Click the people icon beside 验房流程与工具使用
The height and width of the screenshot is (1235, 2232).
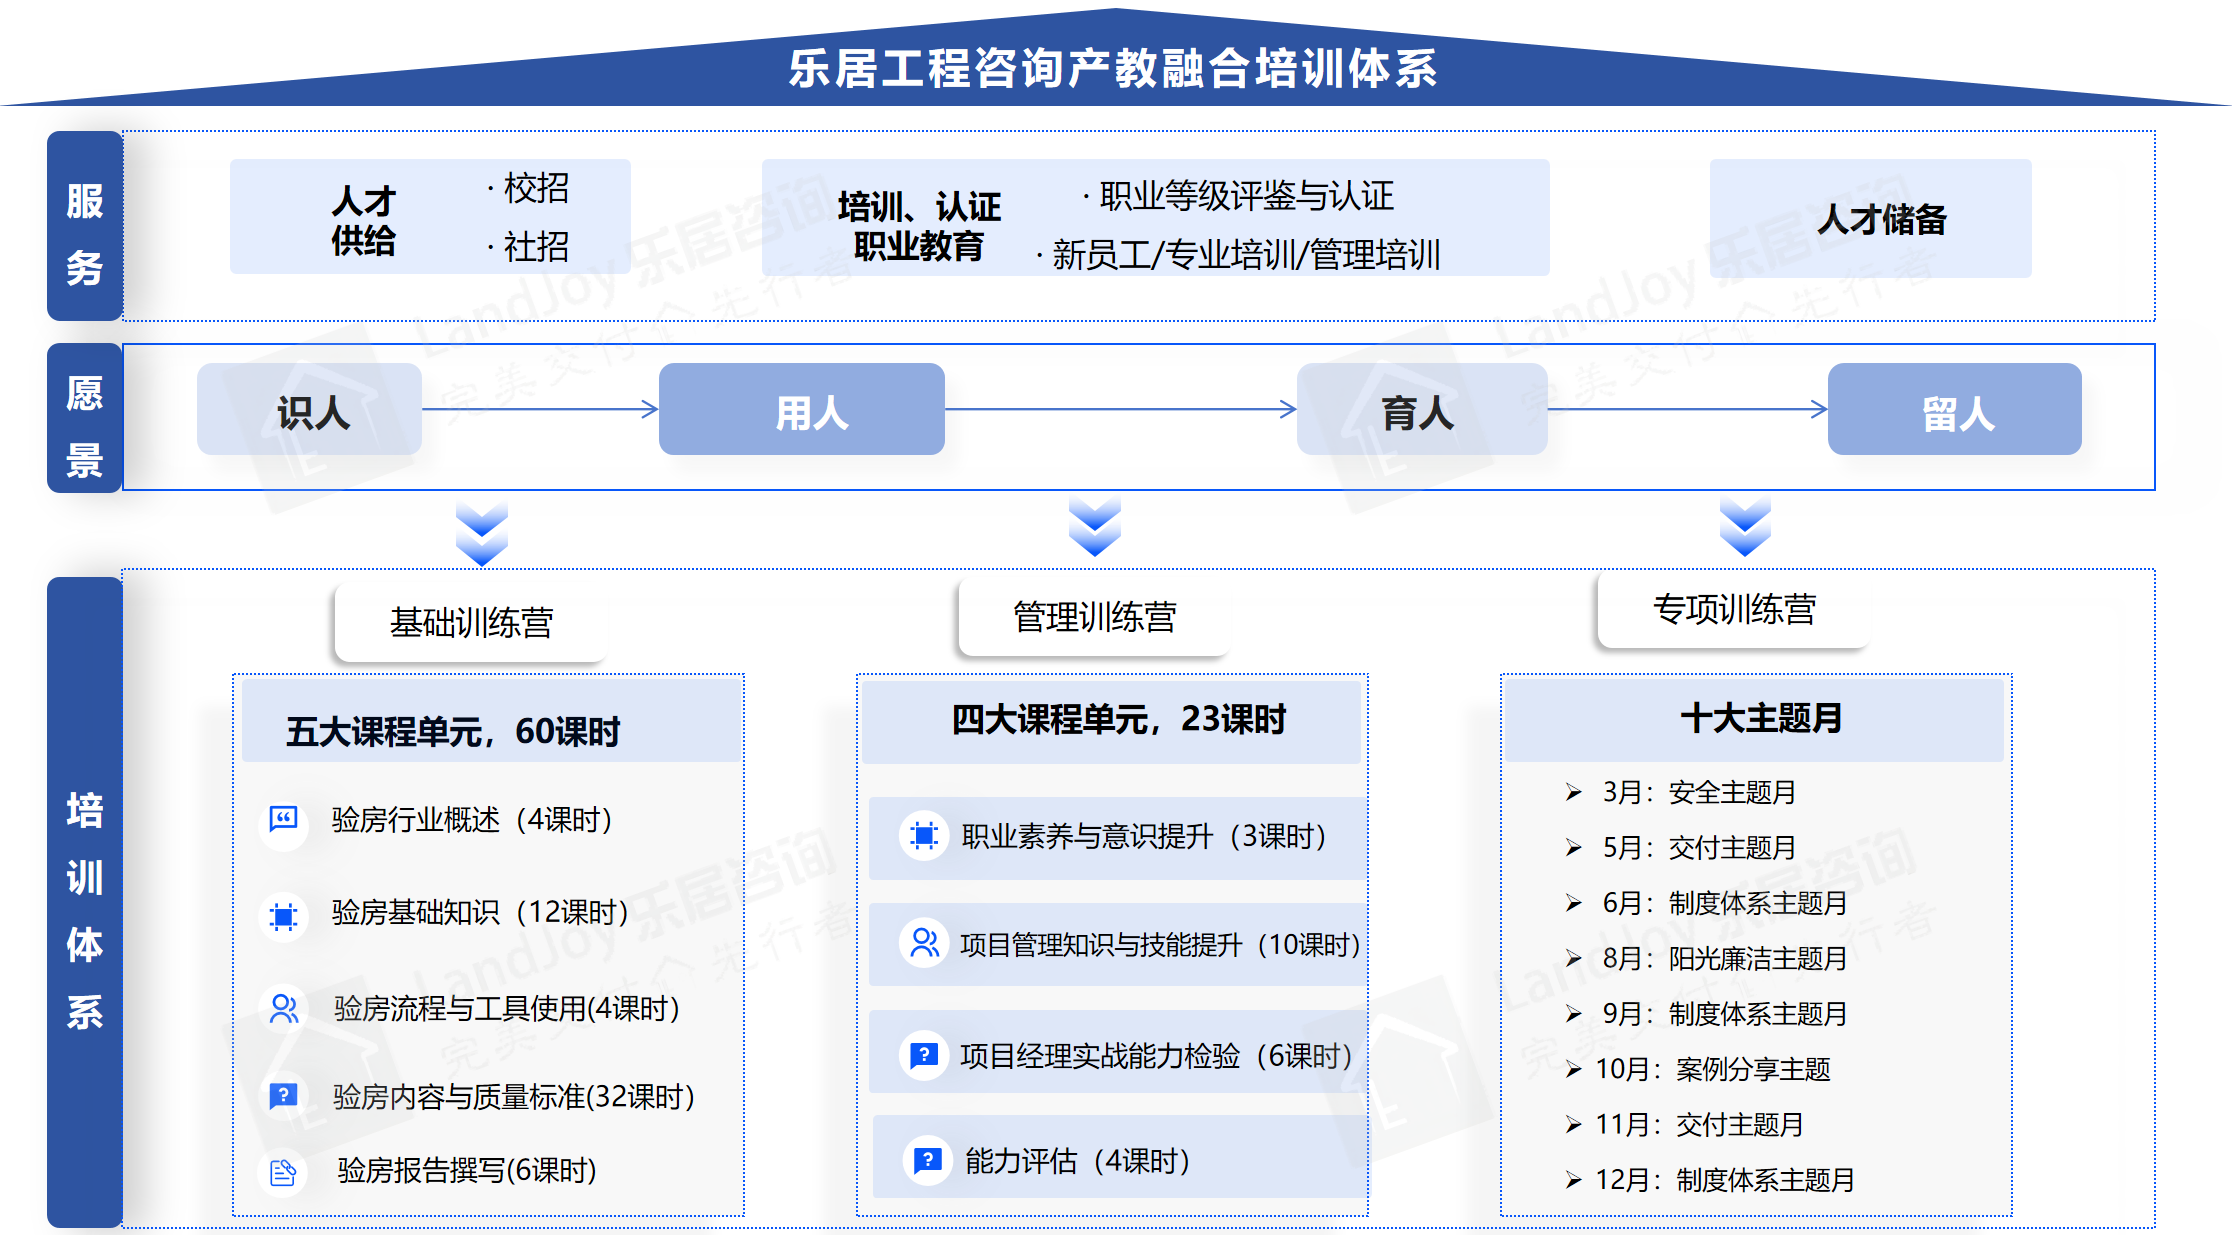pyautogui.click(x=284, y=1009)
